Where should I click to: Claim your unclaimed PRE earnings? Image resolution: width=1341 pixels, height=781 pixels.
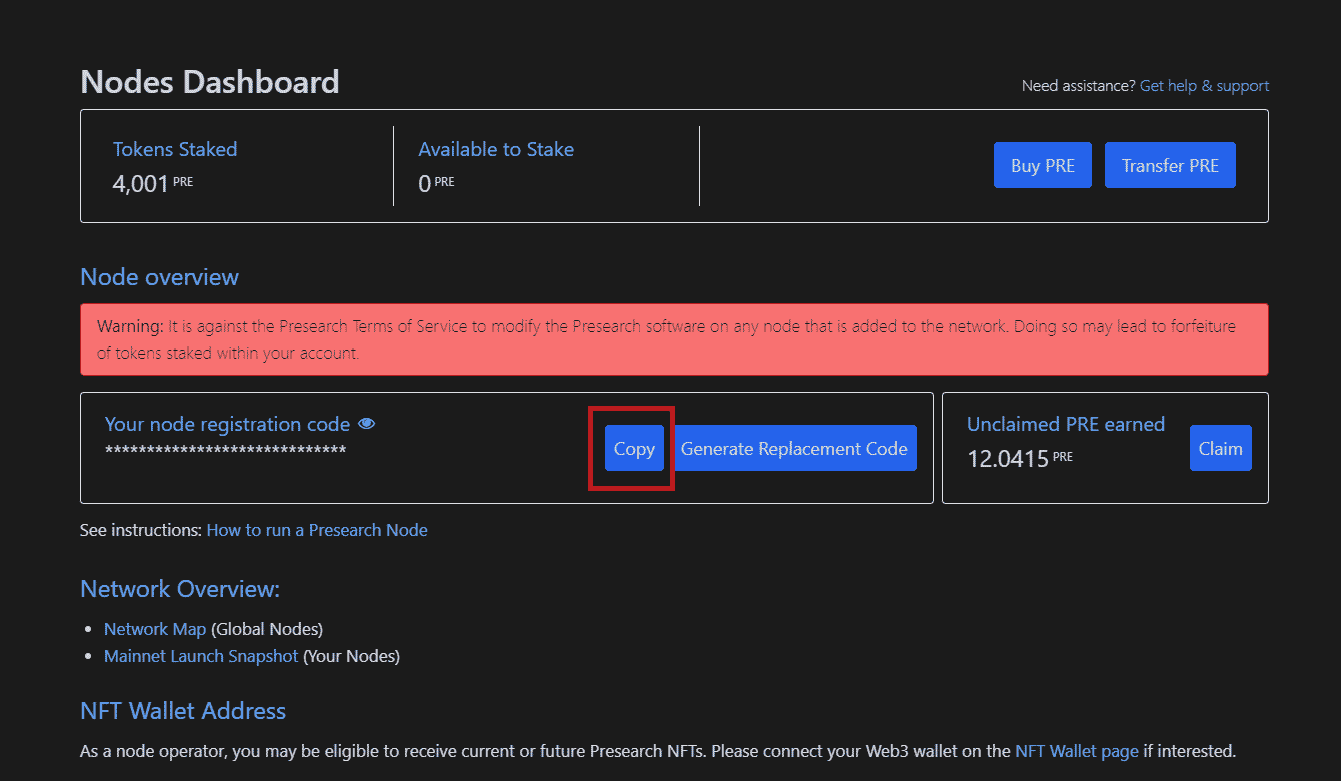(x=1220, y=448)
